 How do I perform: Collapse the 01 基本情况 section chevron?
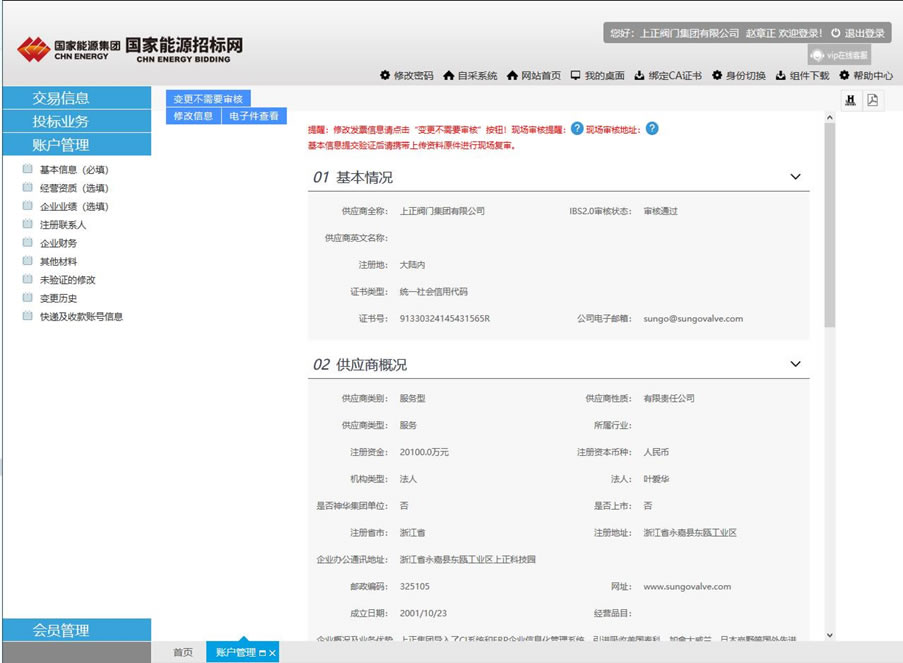tap(795, 176)
